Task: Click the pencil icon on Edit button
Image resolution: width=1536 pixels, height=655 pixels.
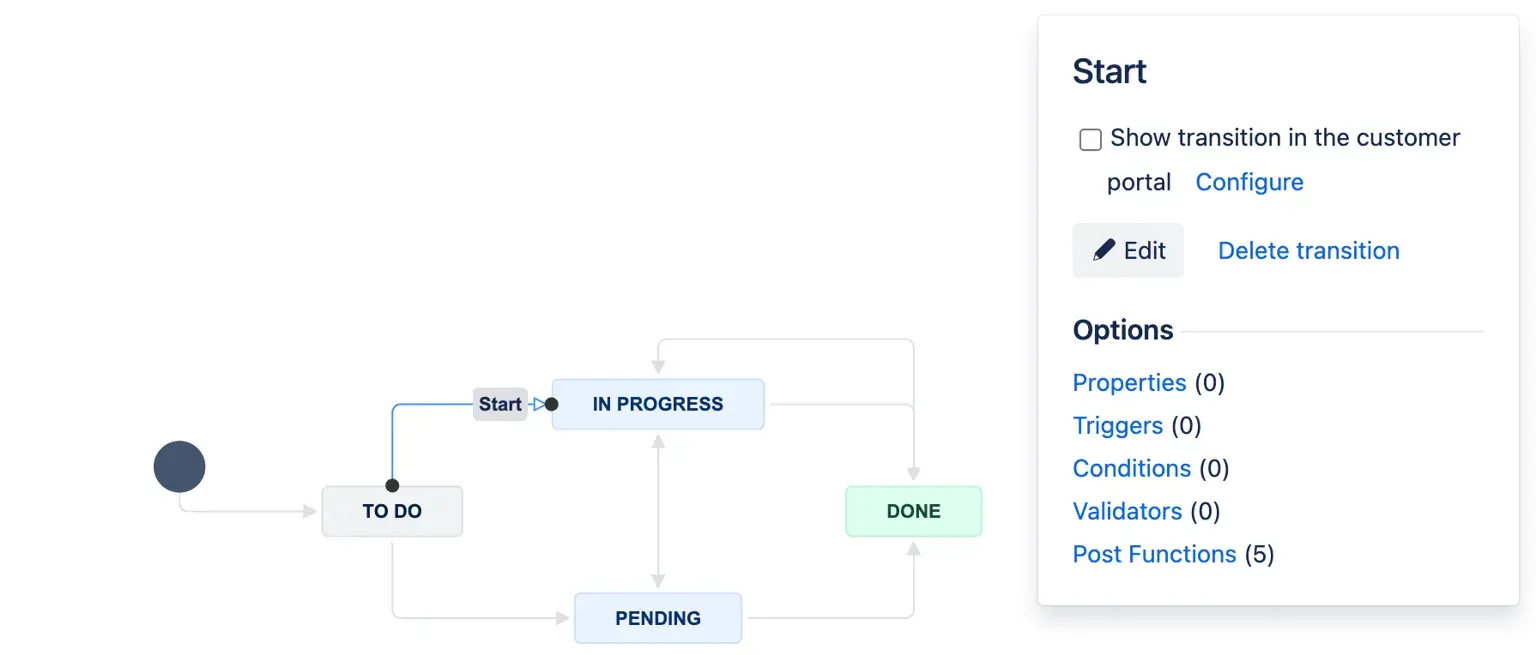Action: click(x=1104, y=250)
